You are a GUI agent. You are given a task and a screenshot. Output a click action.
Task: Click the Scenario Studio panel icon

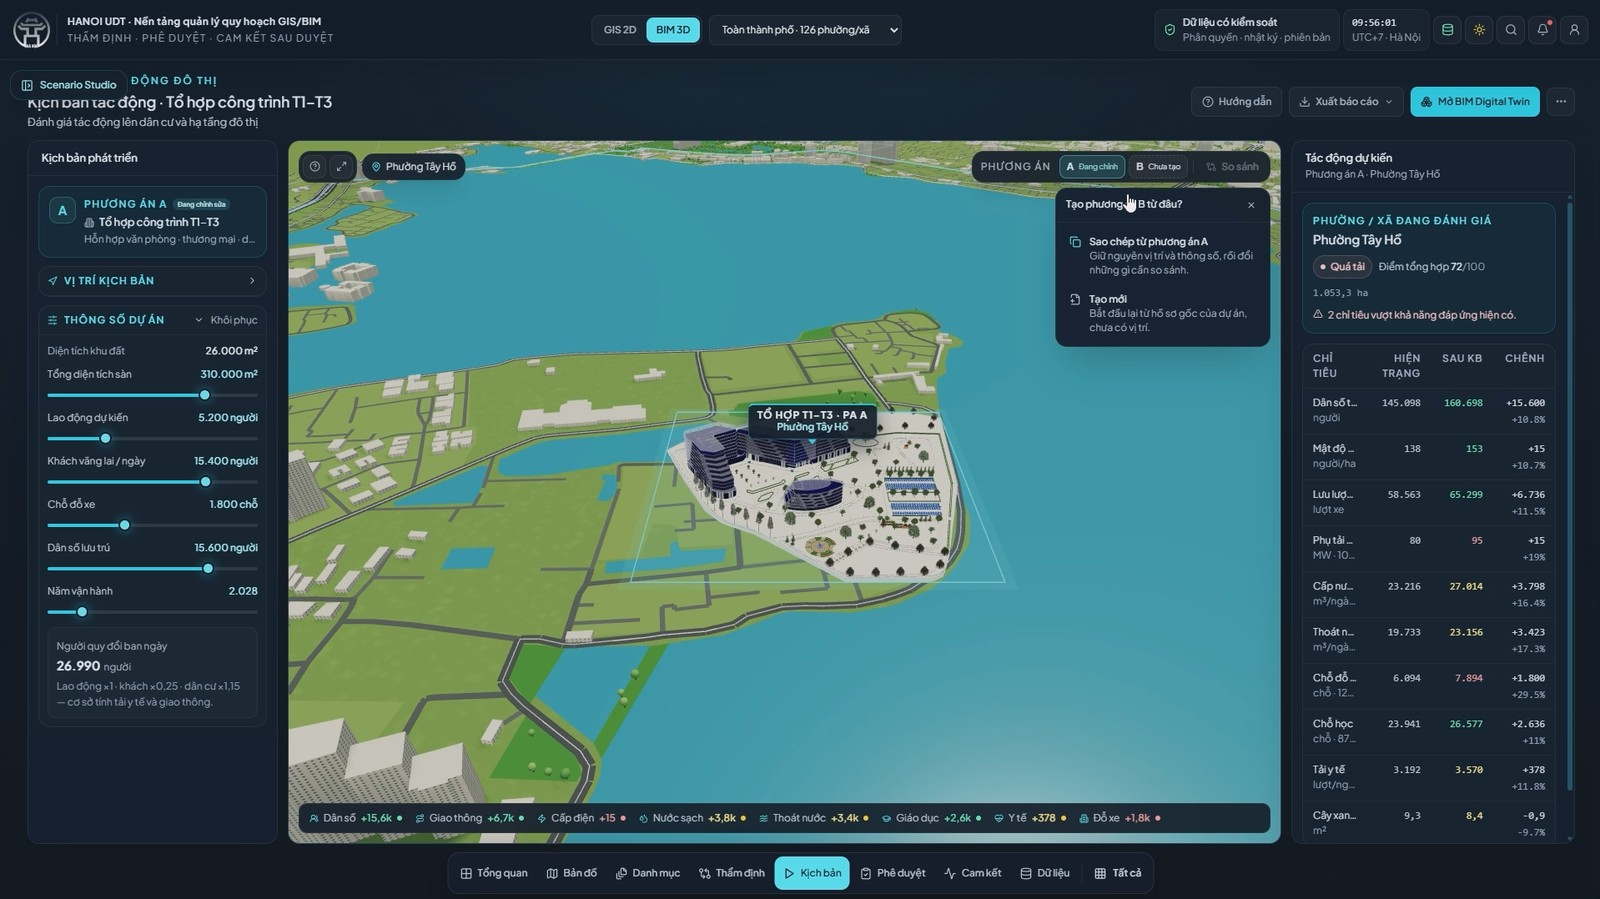pyautogui.click(x=27, y=85)
